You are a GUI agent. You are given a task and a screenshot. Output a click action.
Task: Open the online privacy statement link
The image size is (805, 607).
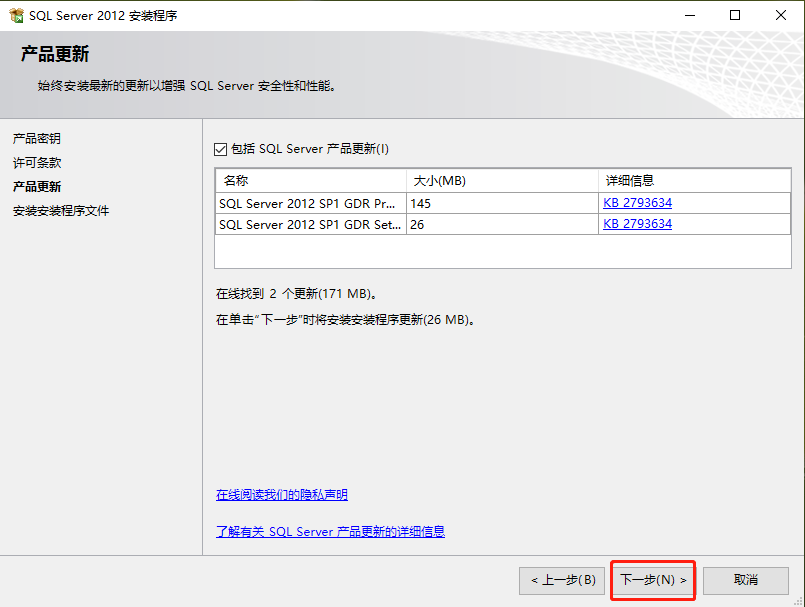282,495
